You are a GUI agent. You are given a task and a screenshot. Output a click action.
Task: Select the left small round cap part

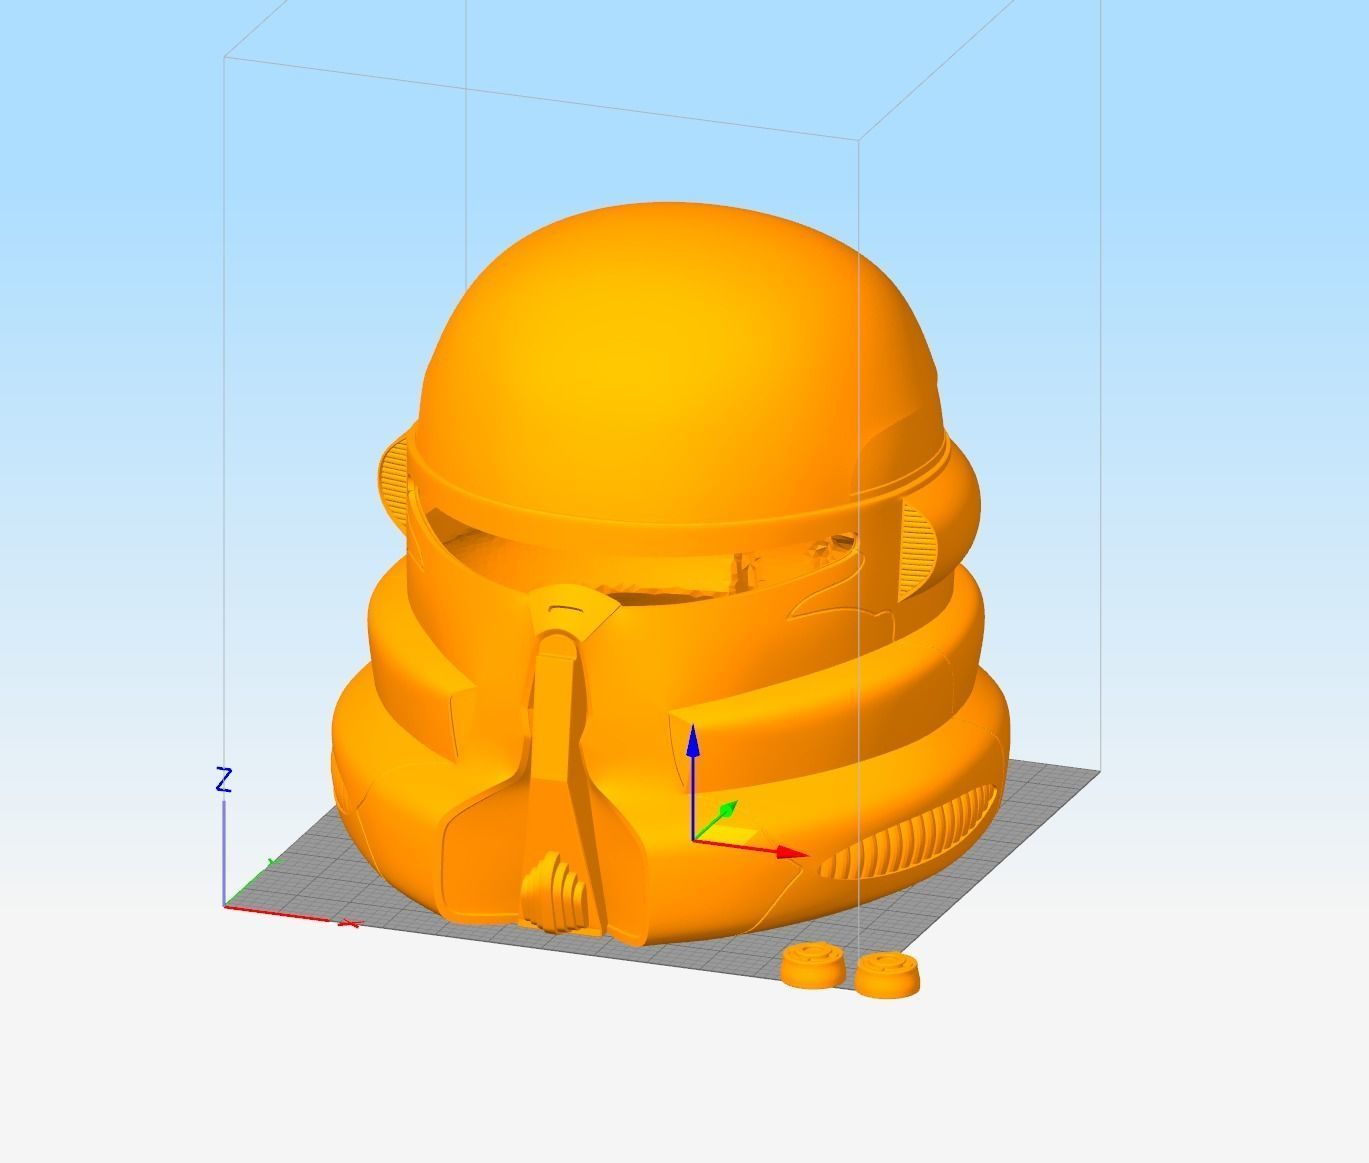click(x=811, y=966)
